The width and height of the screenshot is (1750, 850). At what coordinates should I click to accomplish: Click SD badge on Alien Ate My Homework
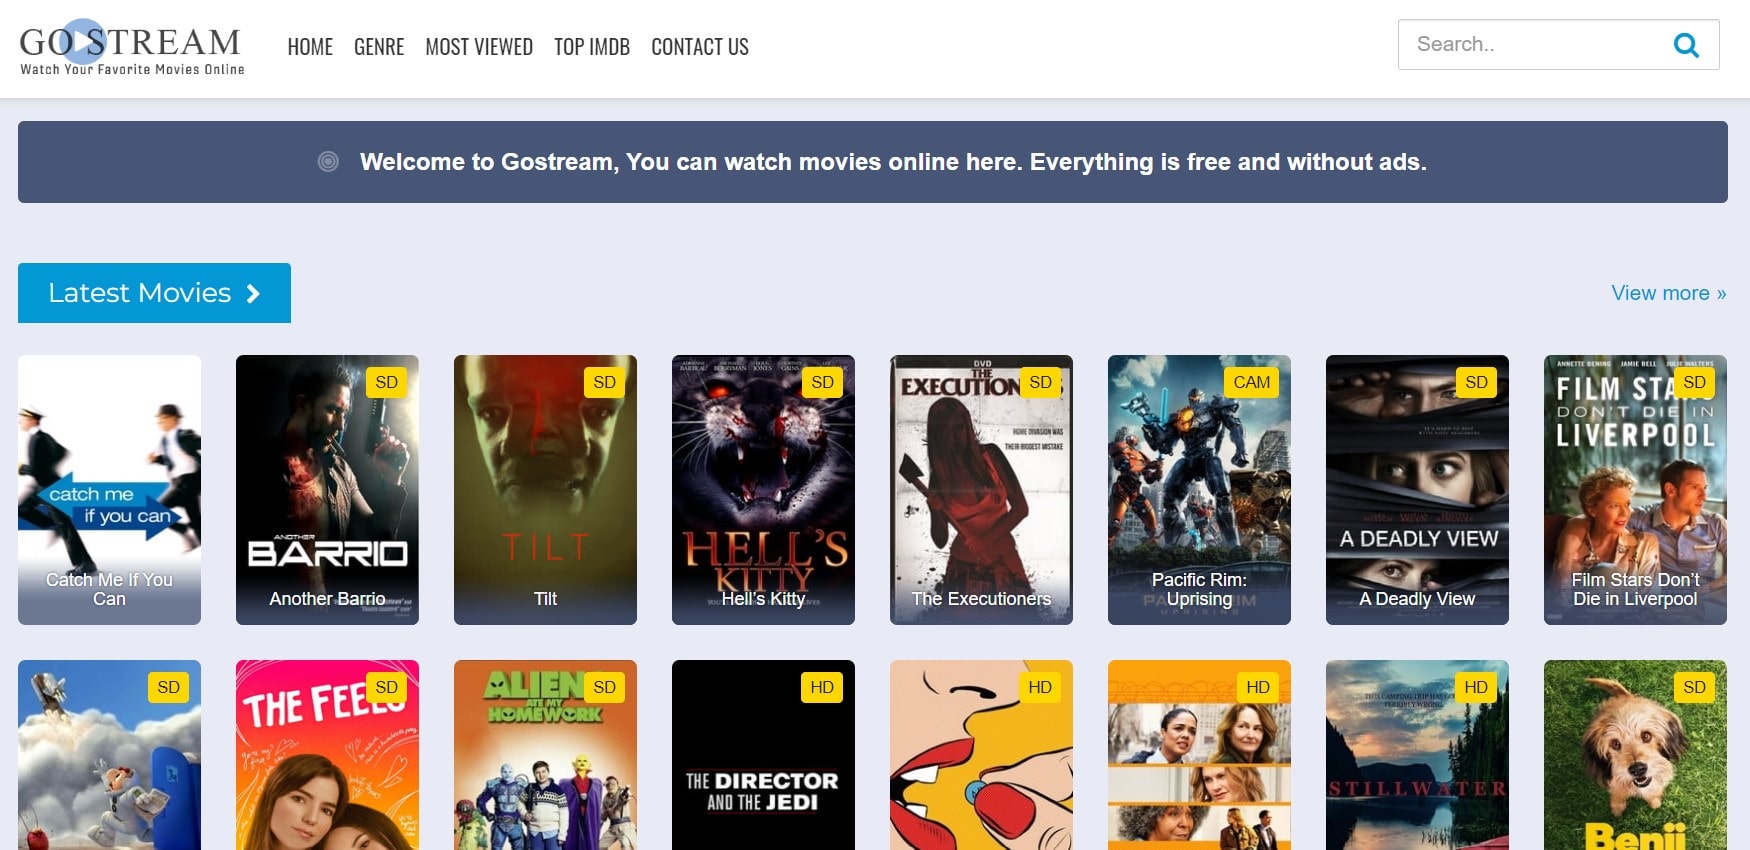pyautogui.click(x=605, y=687)
